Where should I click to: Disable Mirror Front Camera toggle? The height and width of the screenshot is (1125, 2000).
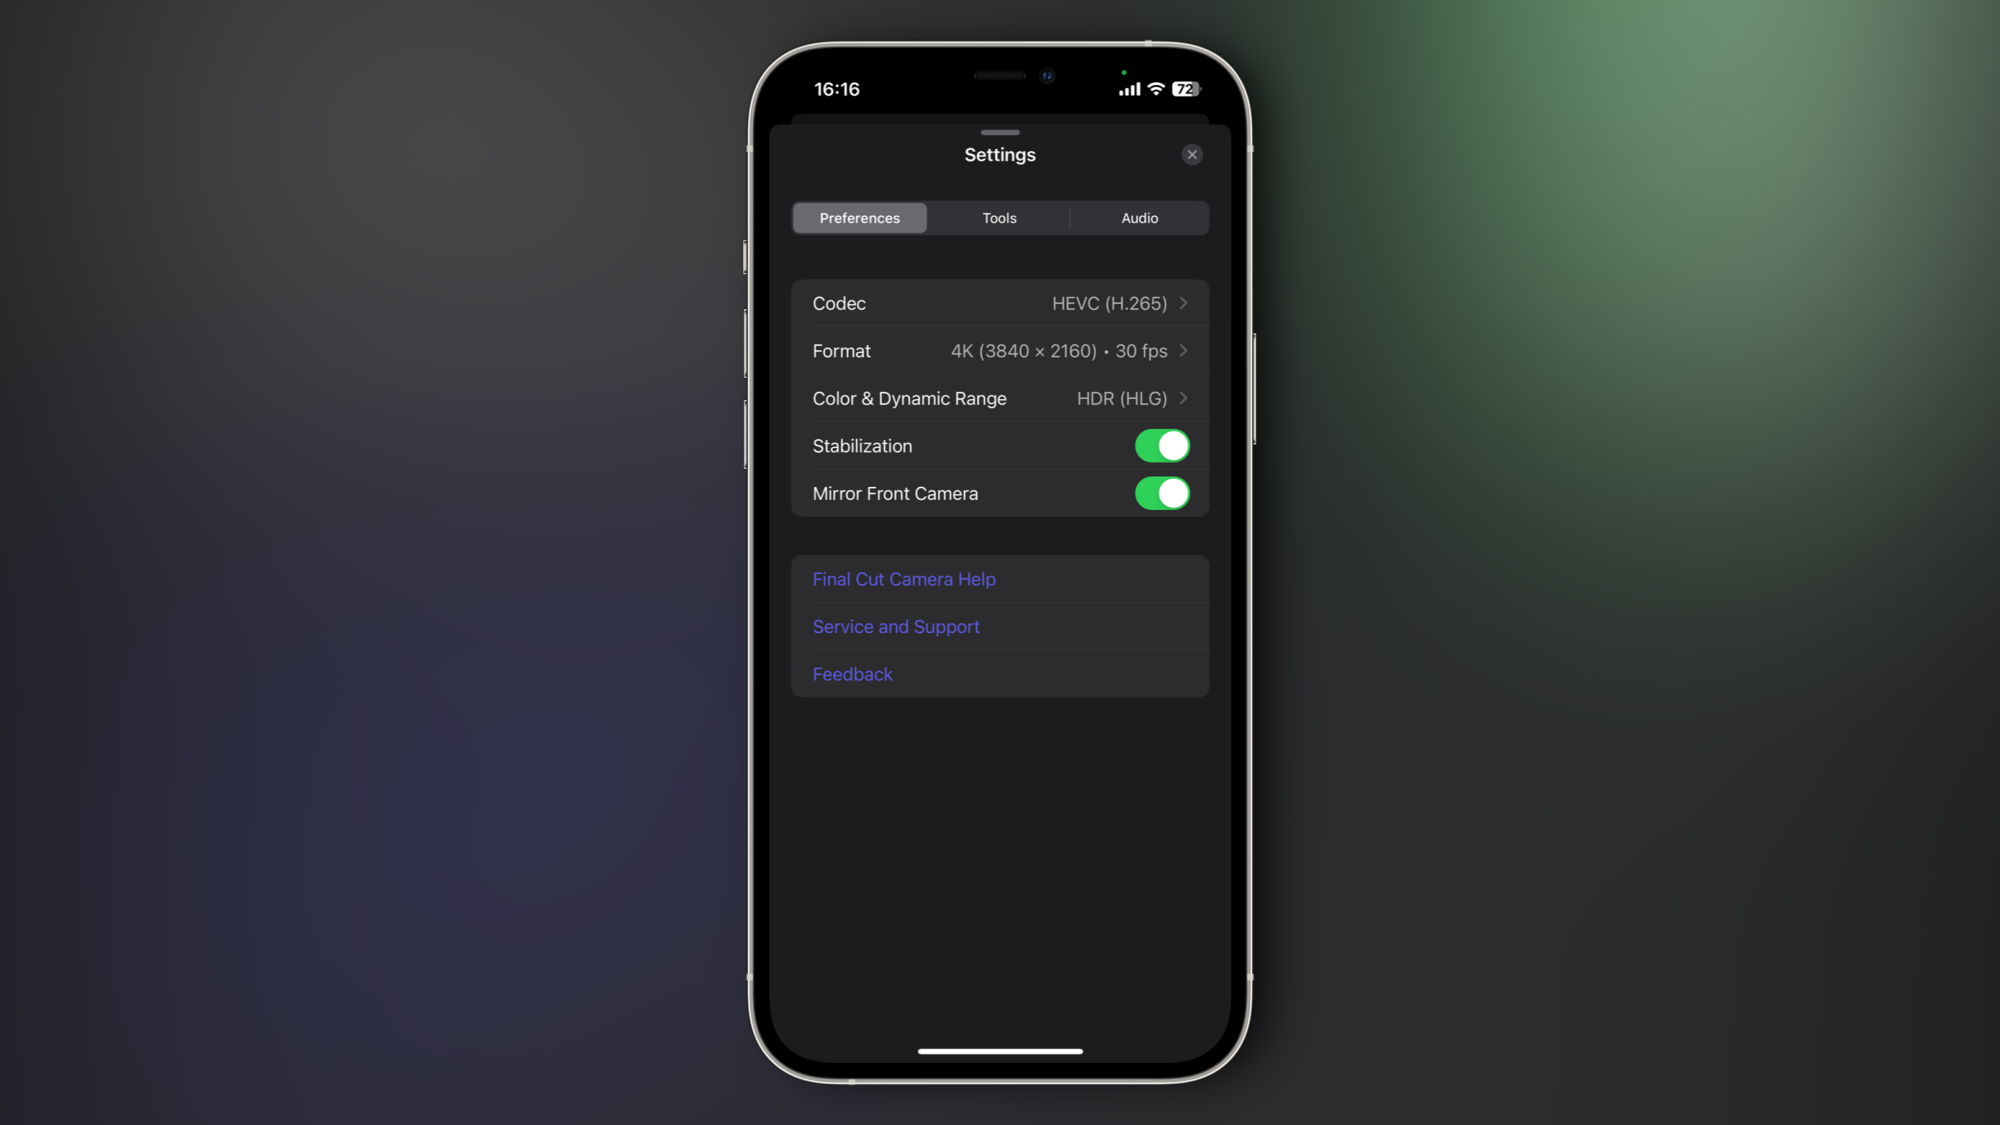point(1162,493)
